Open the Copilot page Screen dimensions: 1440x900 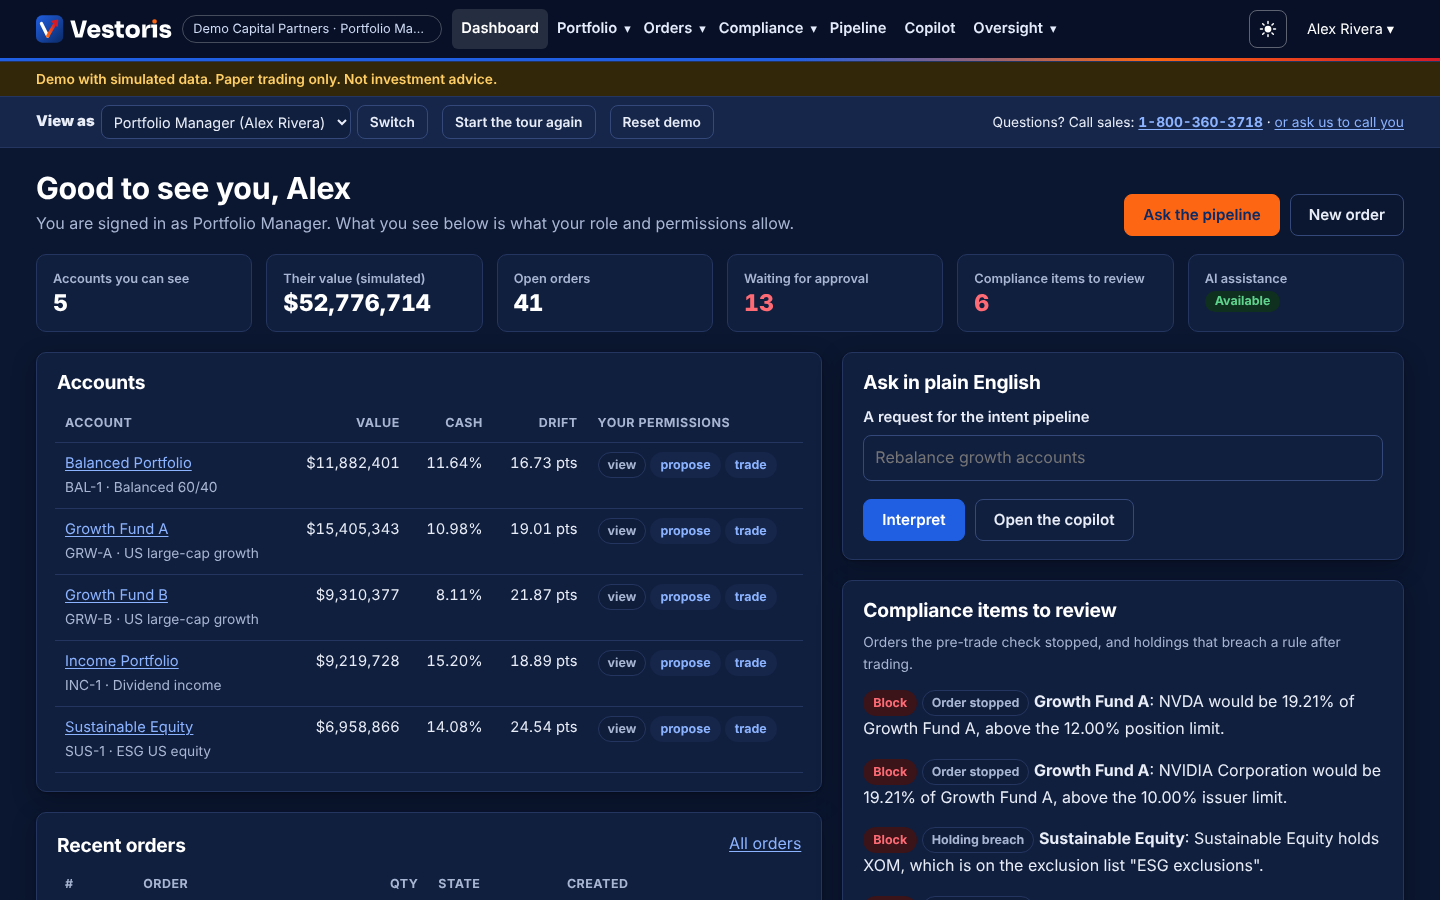[x=930, y=28]
